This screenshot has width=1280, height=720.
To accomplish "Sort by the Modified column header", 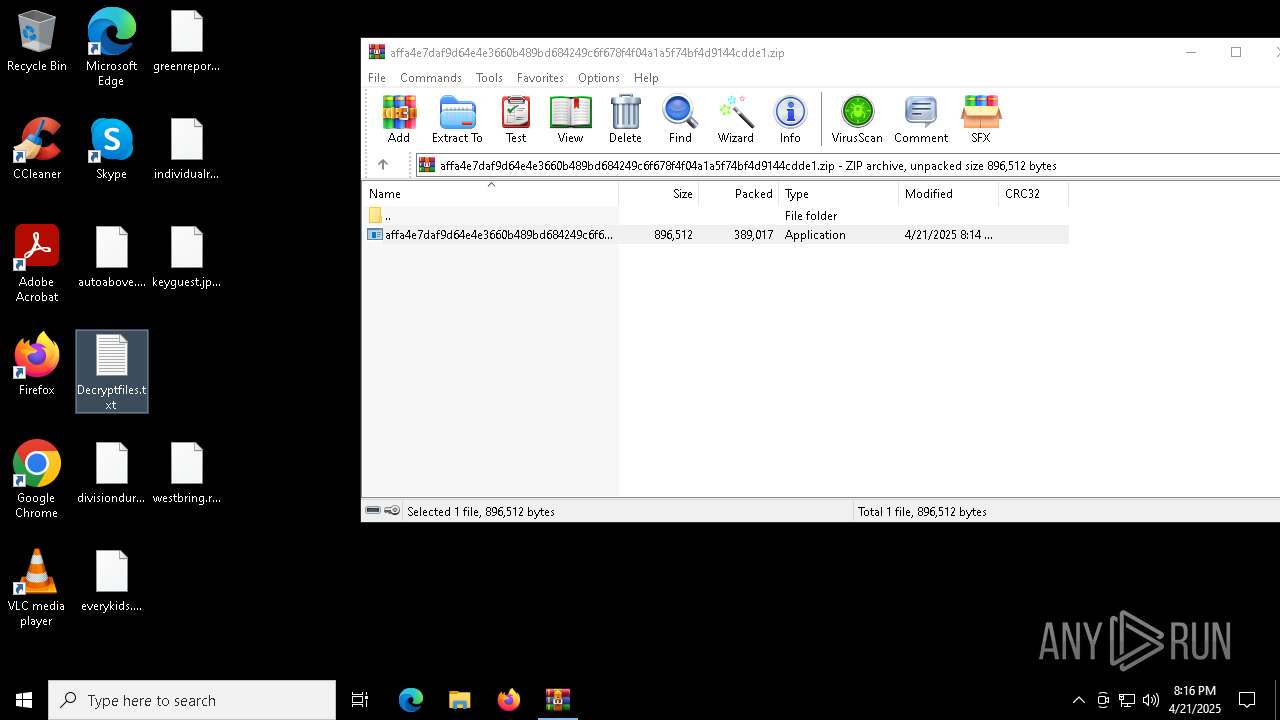I will click(948, 194).
